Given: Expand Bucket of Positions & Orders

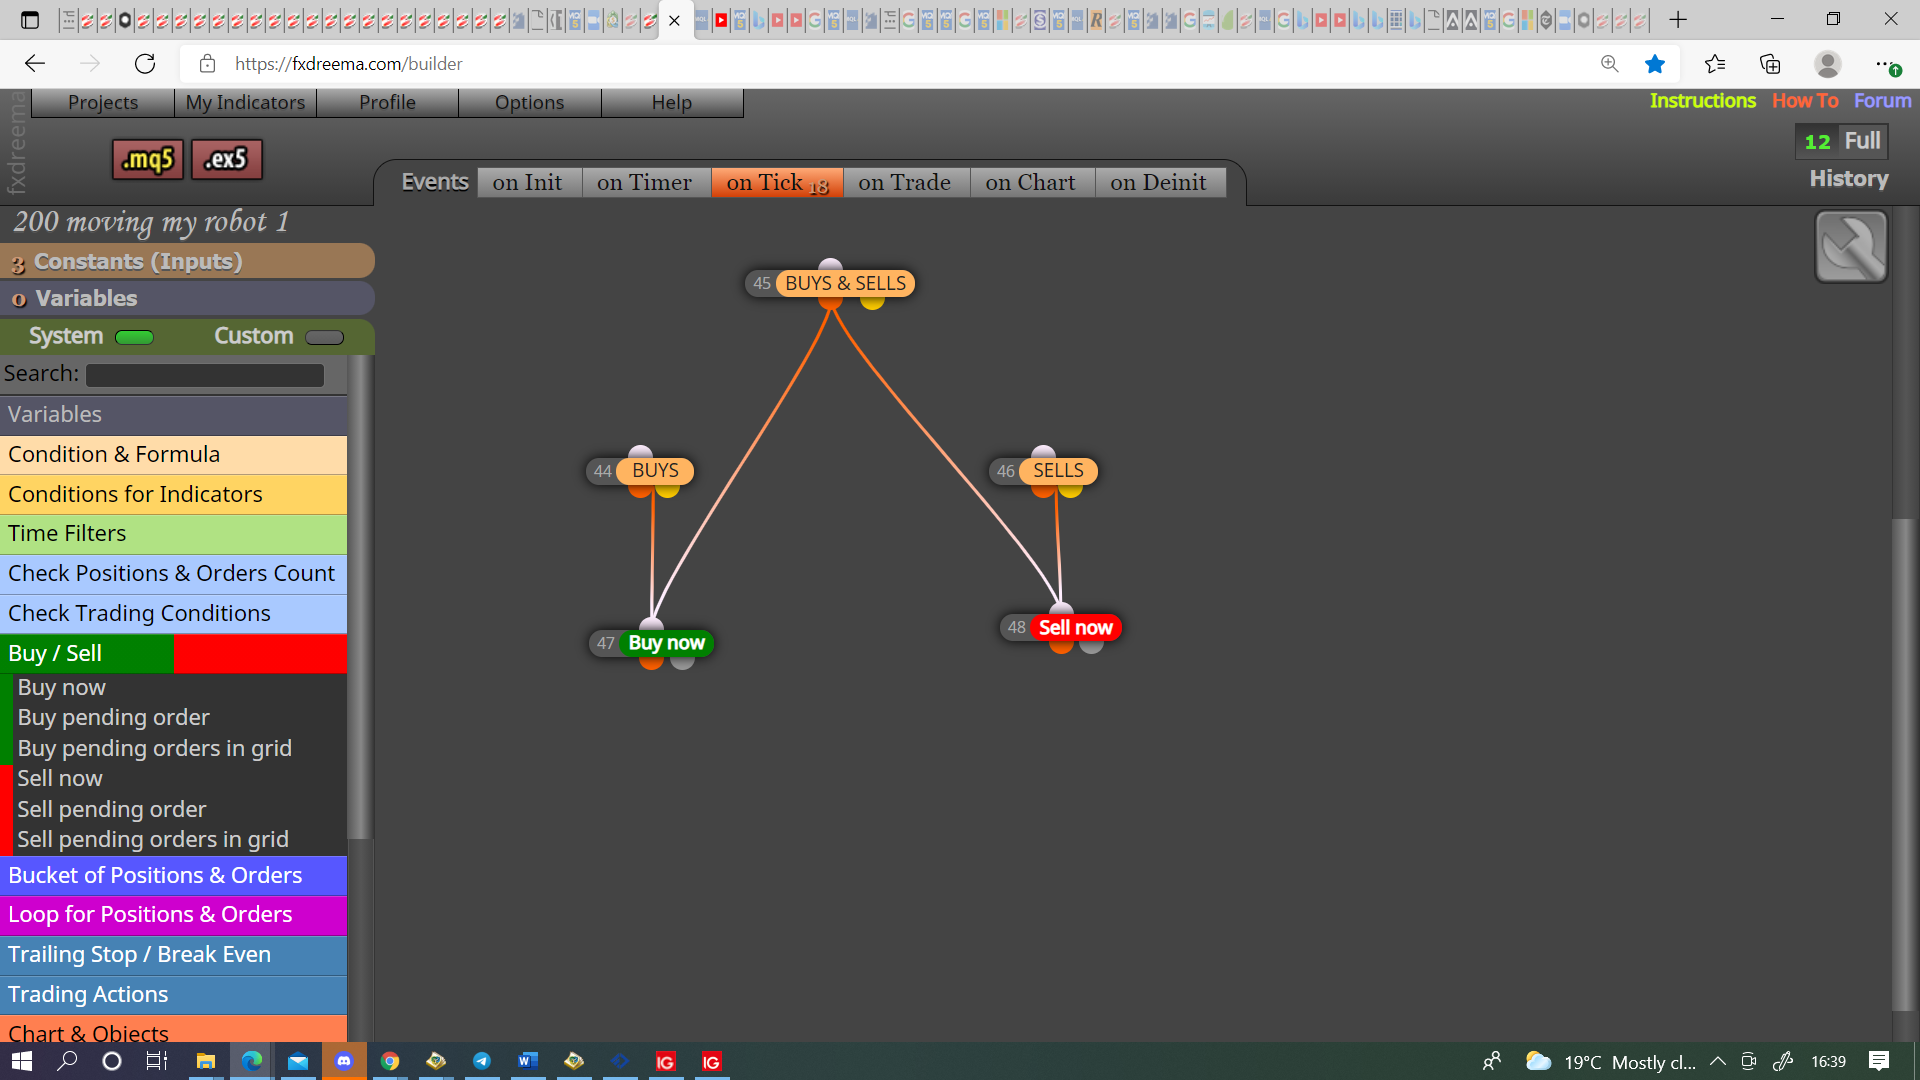Looking at the screenshot, I should click(173, 875).
